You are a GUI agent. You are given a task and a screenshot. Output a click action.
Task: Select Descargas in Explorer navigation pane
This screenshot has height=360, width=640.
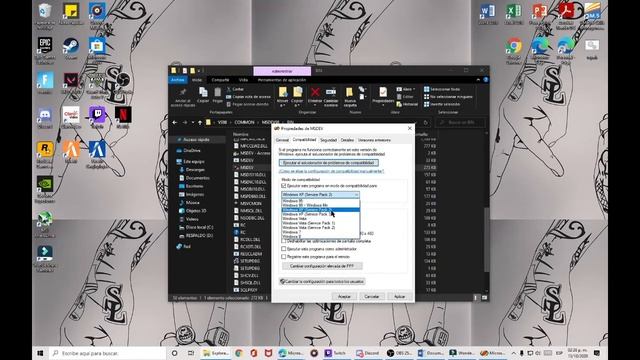point(195,169)
